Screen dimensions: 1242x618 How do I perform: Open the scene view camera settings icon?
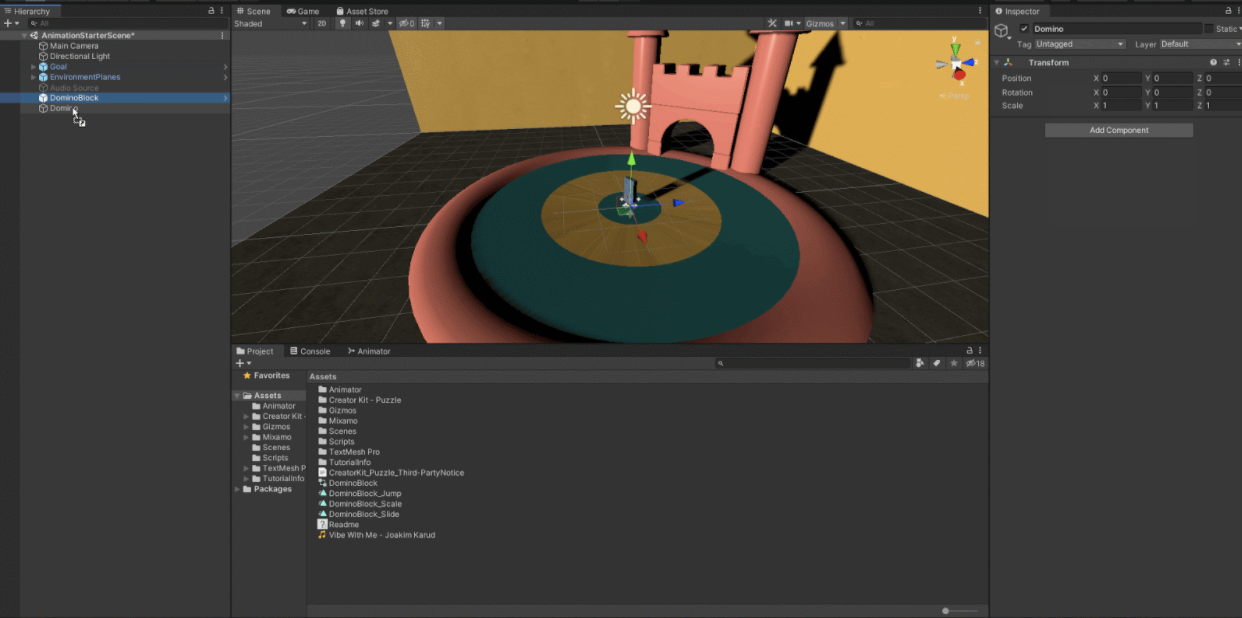coord(789,23)
